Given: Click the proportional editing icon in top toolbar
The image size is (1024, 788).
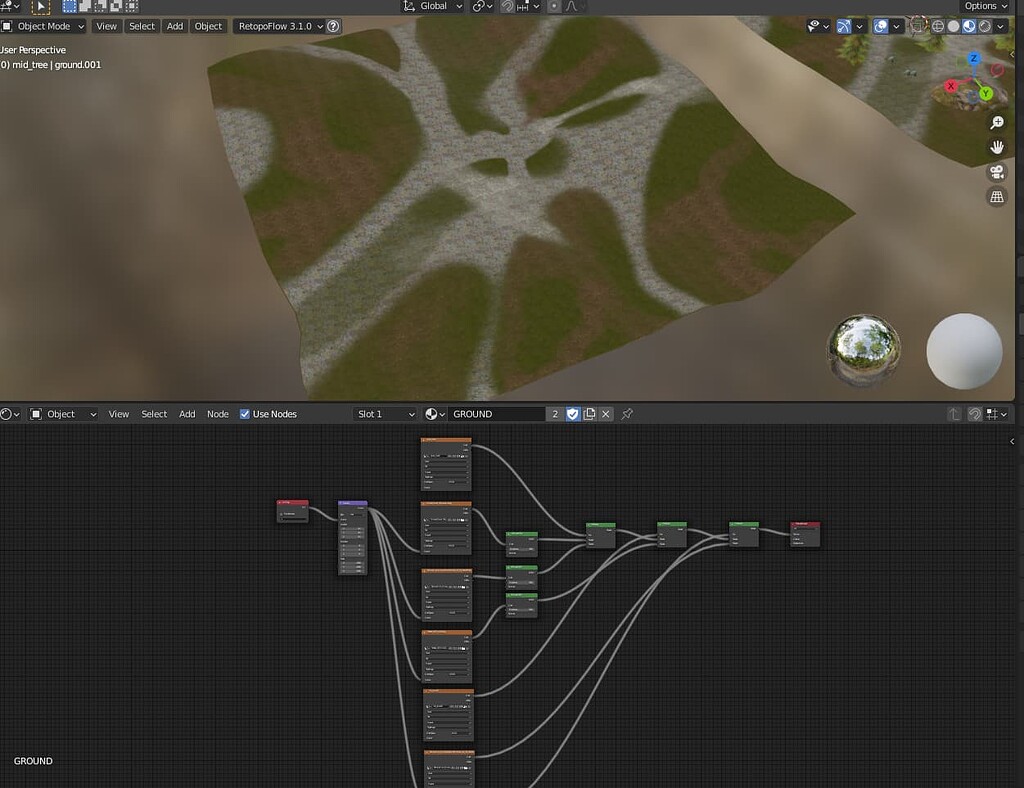Looking at the screenshot, I should click(553, 6).
